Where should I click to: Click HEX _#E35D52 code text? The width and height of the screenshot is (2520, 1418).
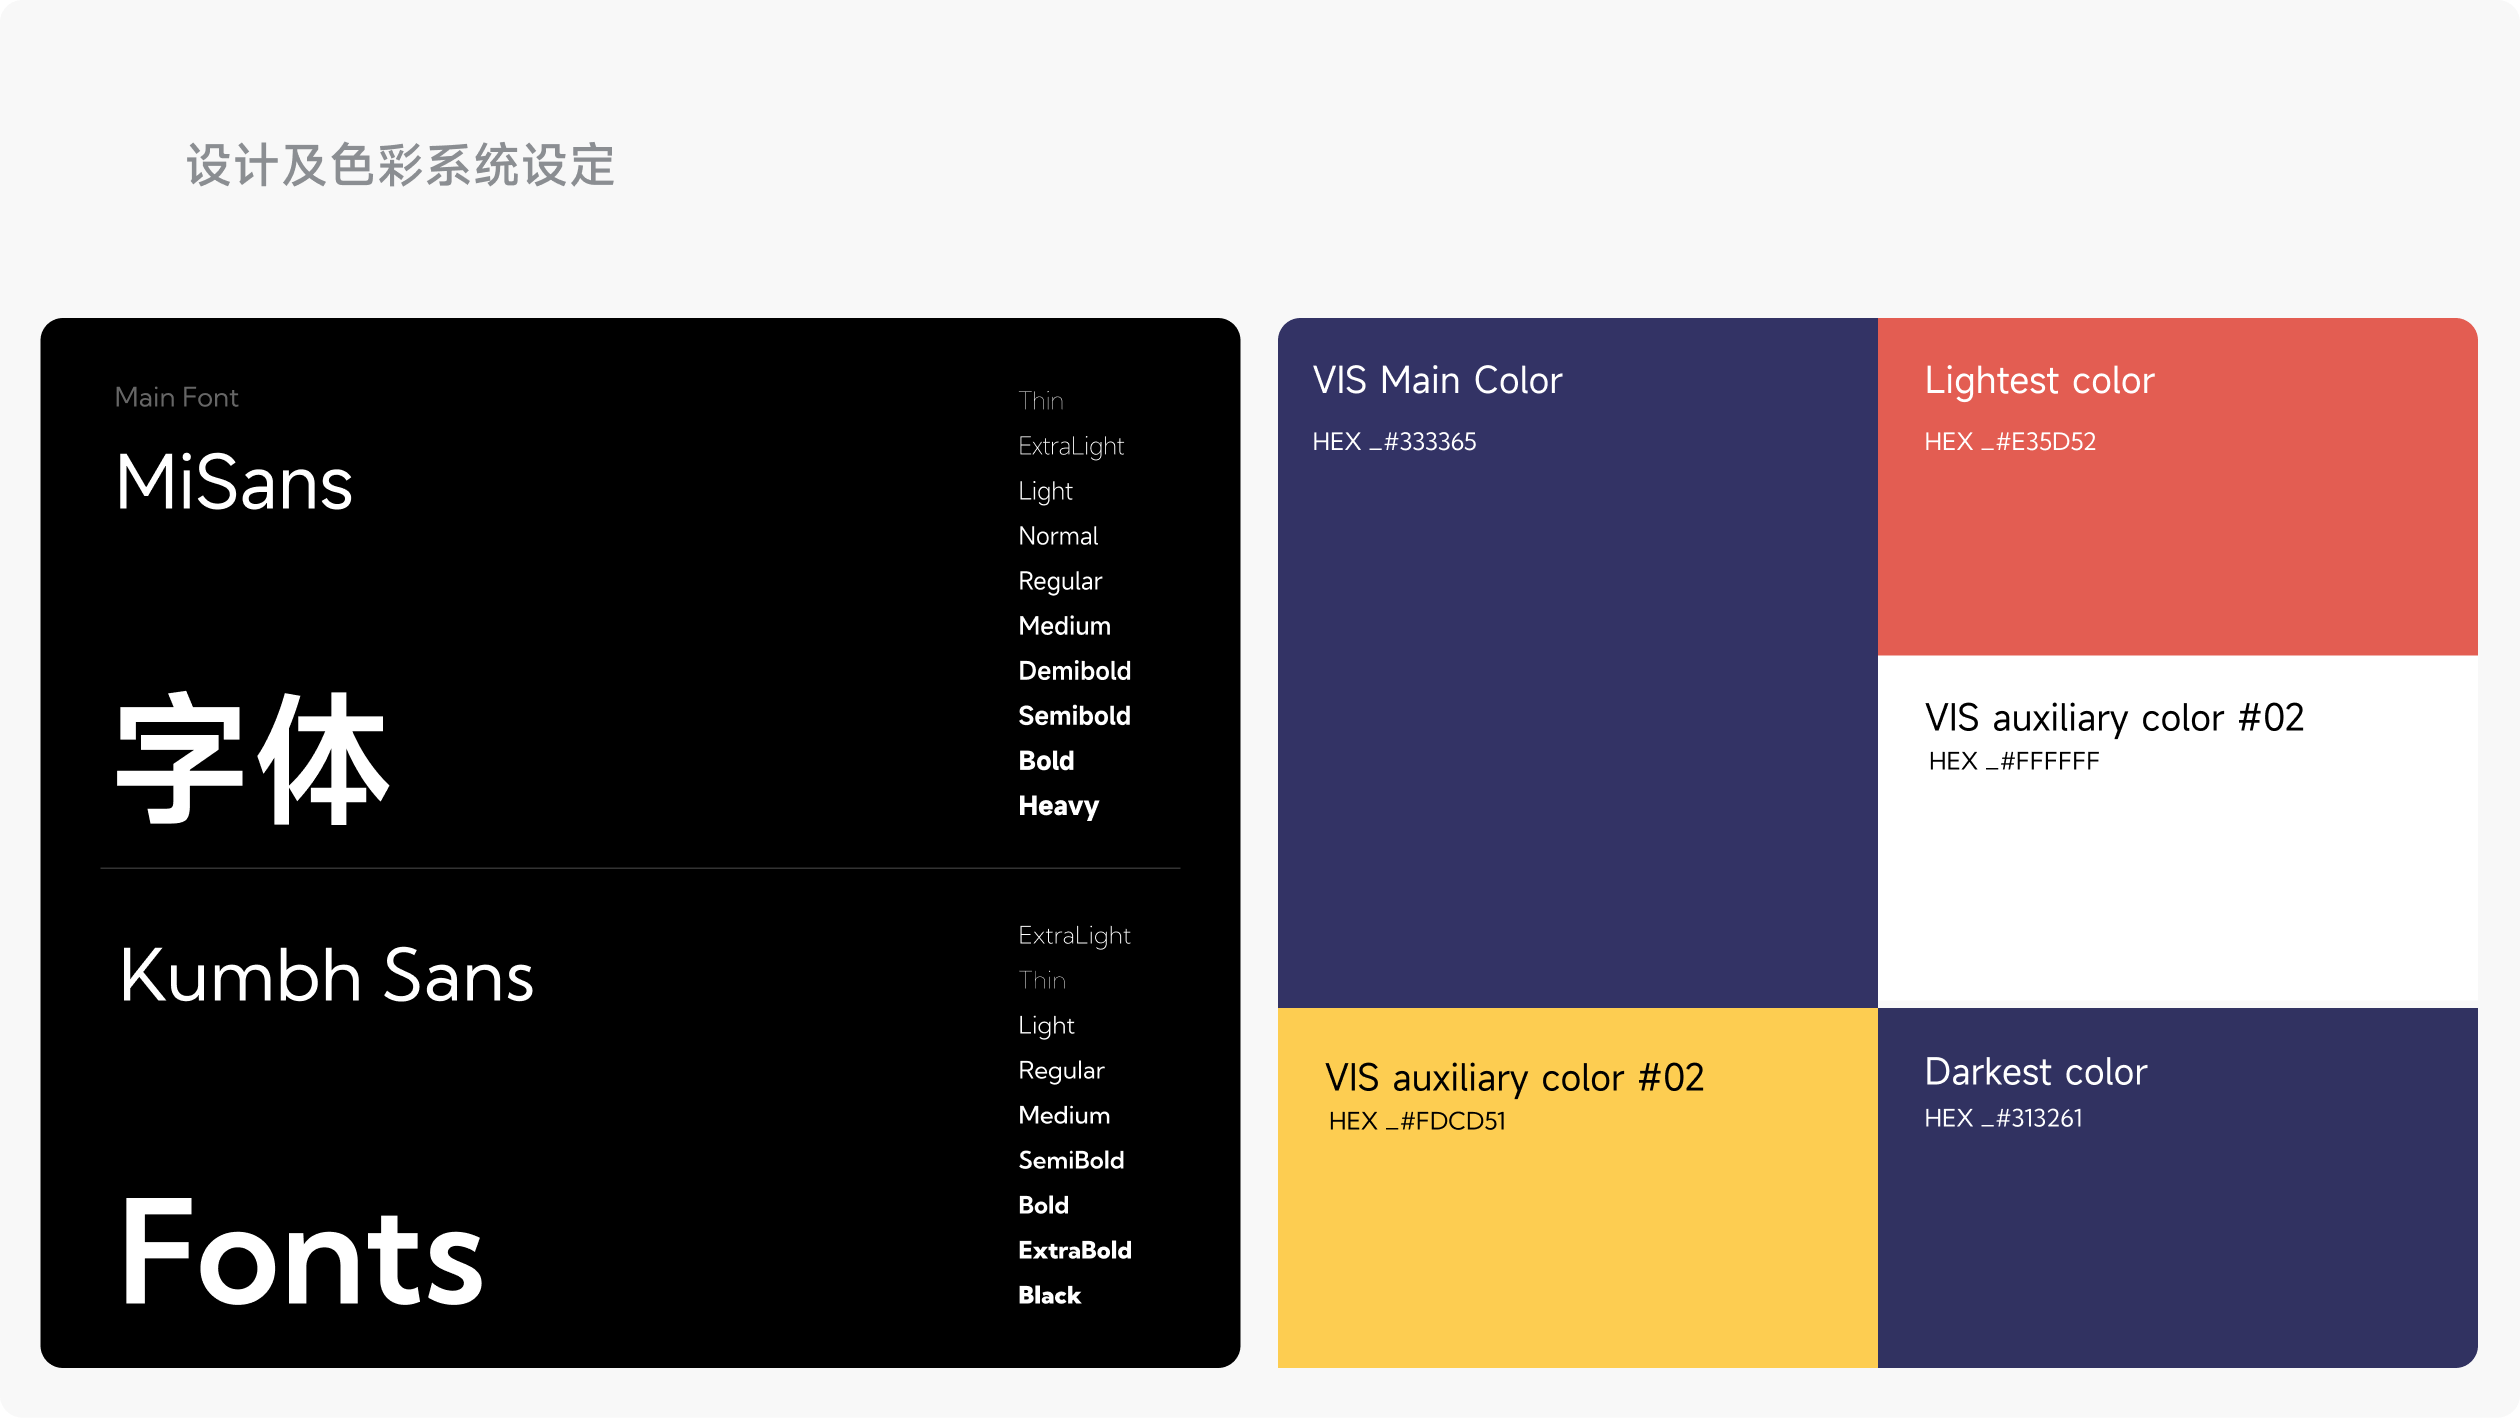(2010, 442)
